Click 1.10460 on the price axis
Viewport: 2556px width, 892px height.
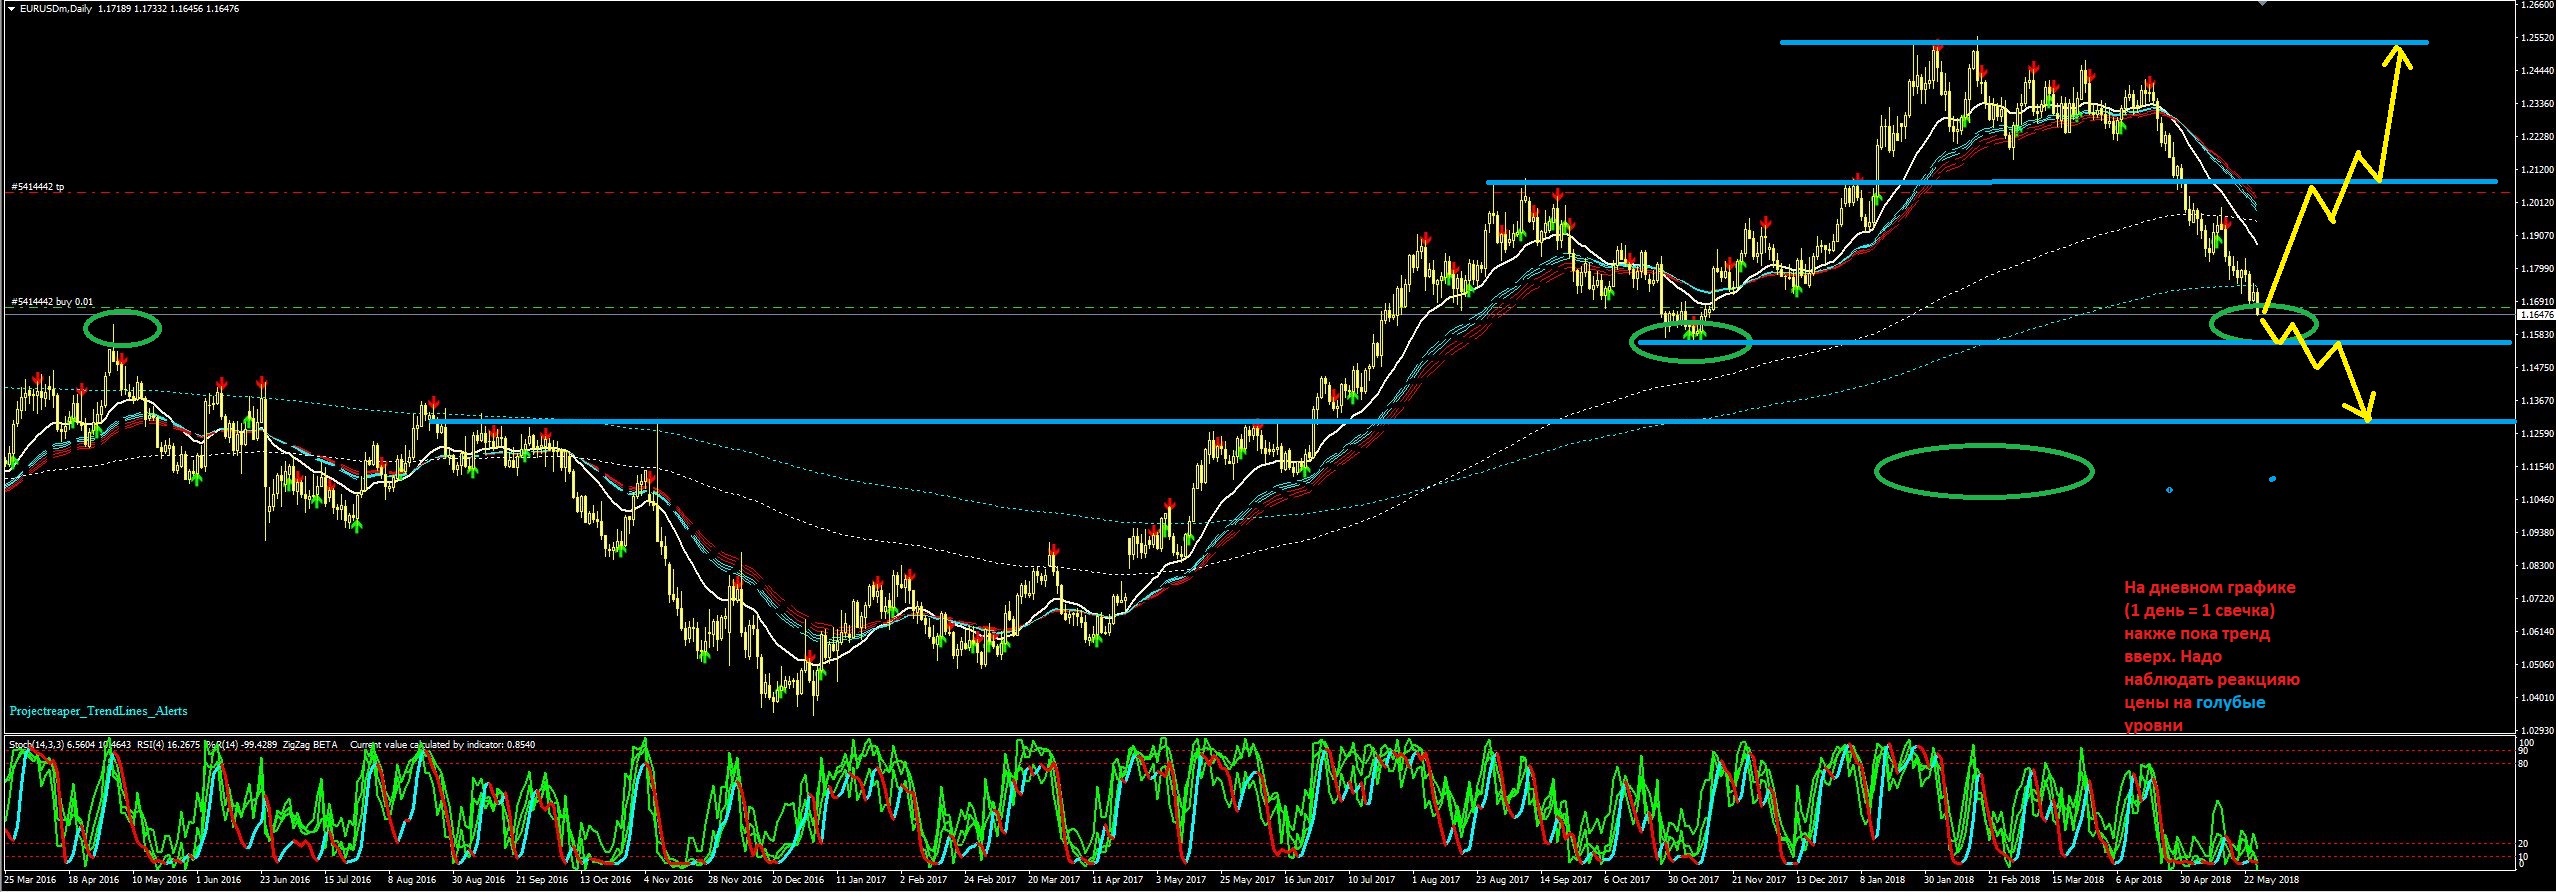click(x=2536, y=500)
